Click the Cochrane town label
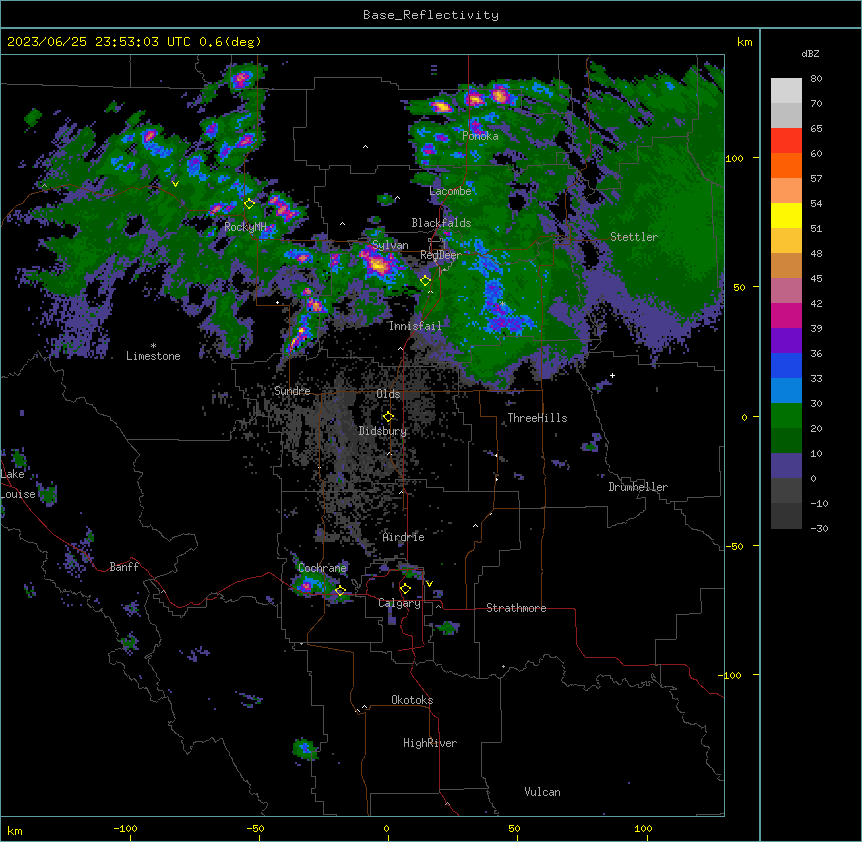Screen dimensions: 862x842 (x=322, y=568)
